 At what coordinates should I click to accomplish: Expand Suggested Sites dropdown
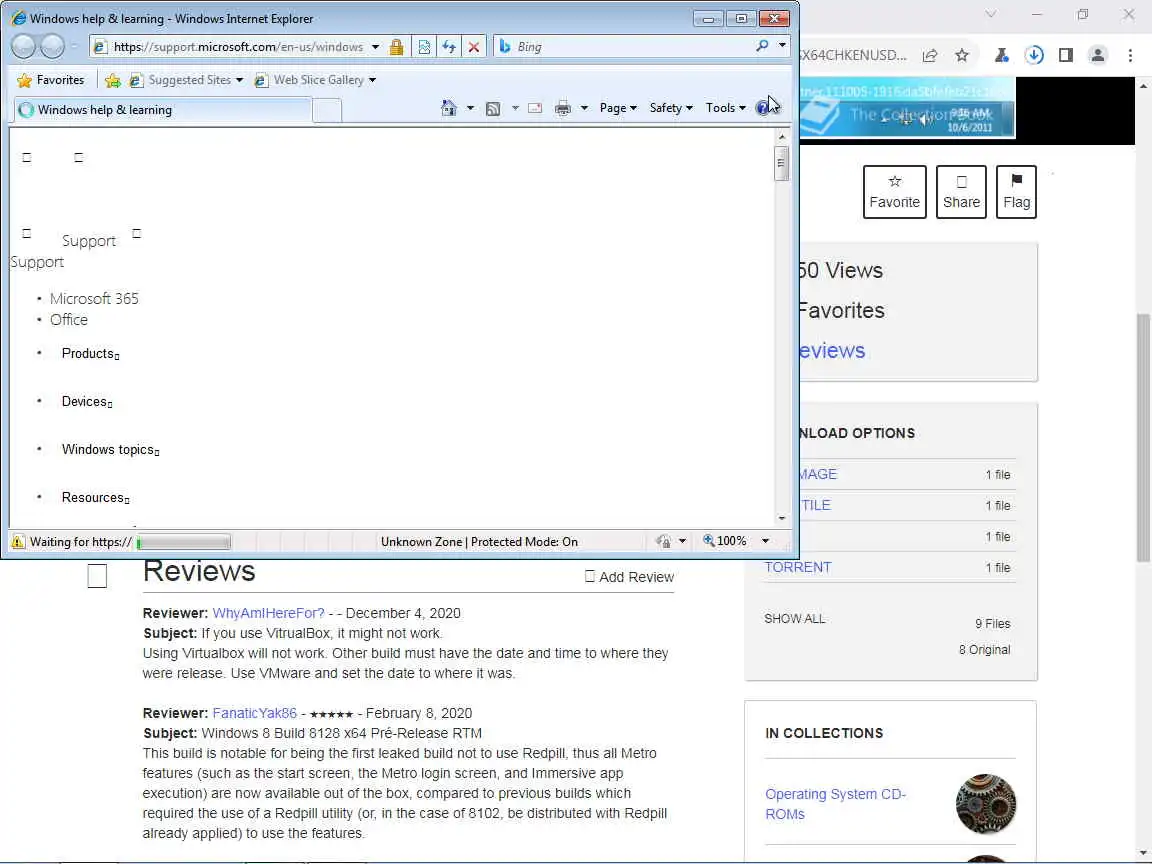pos(240,80)
